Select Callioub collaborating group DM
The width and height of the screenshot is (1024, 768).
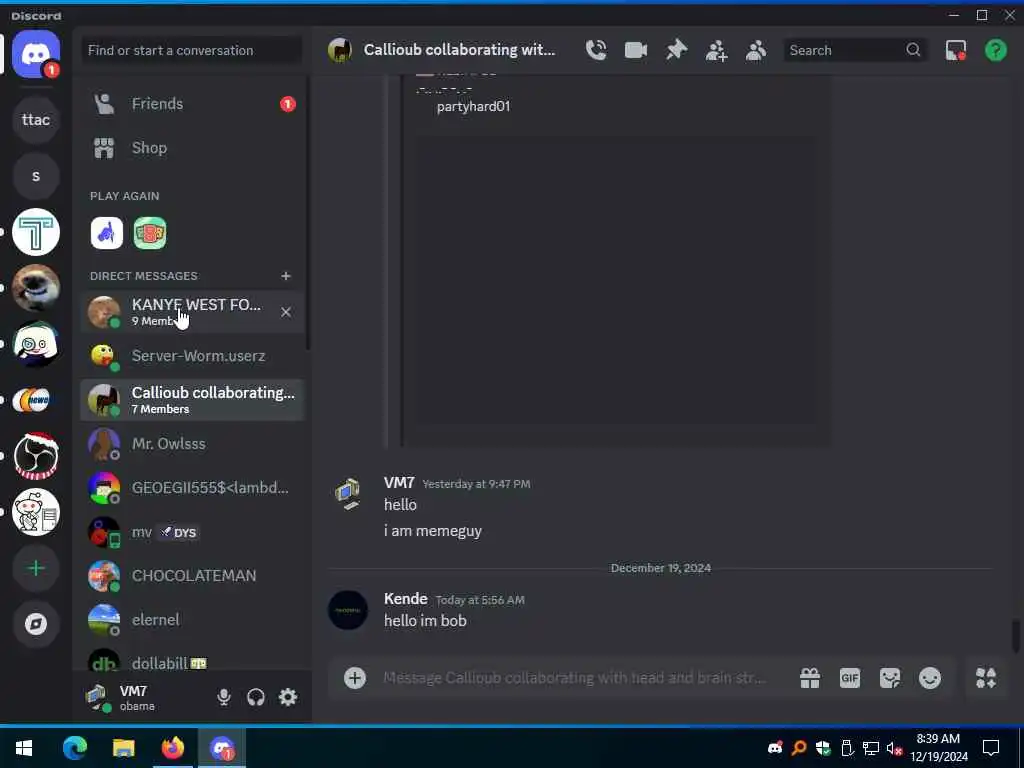pyautogui.click(x=192, y=400)
